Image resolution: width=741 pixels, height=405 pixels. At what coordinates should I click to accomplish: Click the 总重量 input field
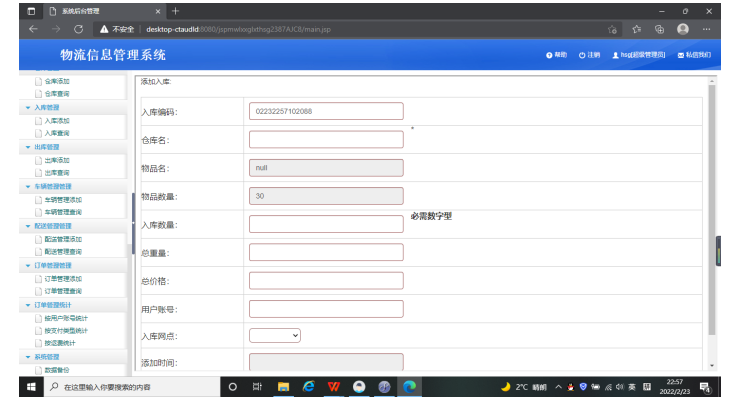point(326,252)
